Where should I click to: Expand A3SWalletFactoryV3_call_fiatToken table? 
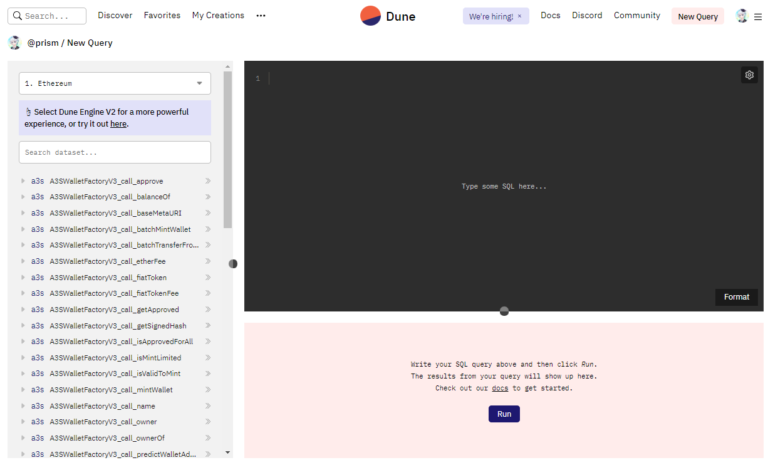click(23, 277)
